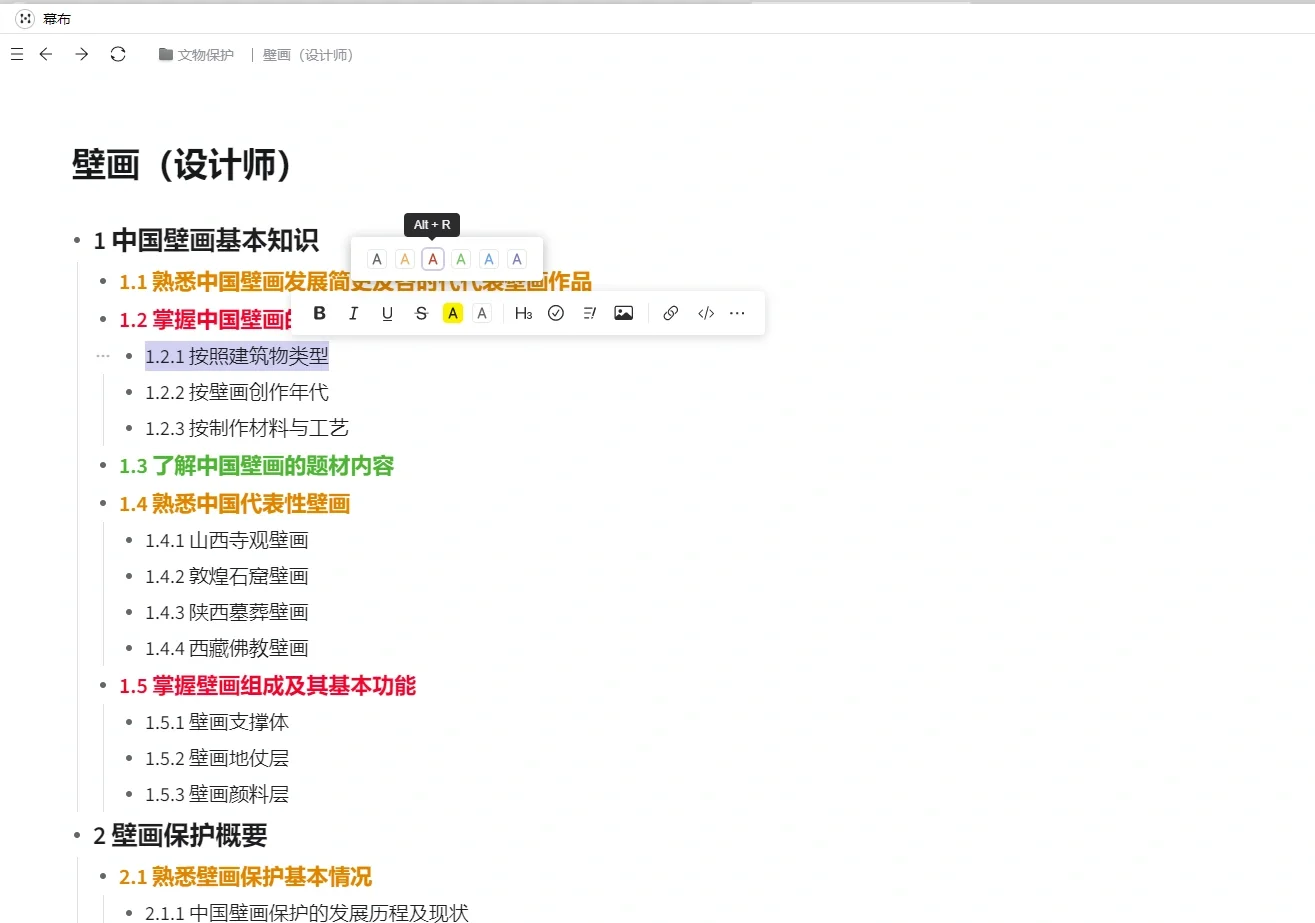Insert an image into the note
This screenshot has width=1315, height=923.
pos(623,313)
